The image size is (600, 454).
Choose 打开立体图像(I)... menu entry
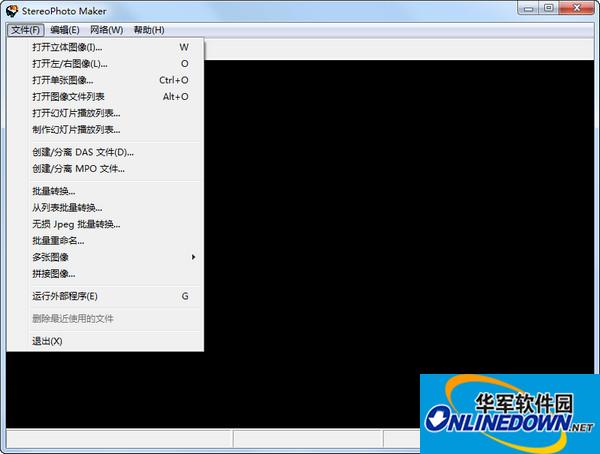(x=105, y=47)
